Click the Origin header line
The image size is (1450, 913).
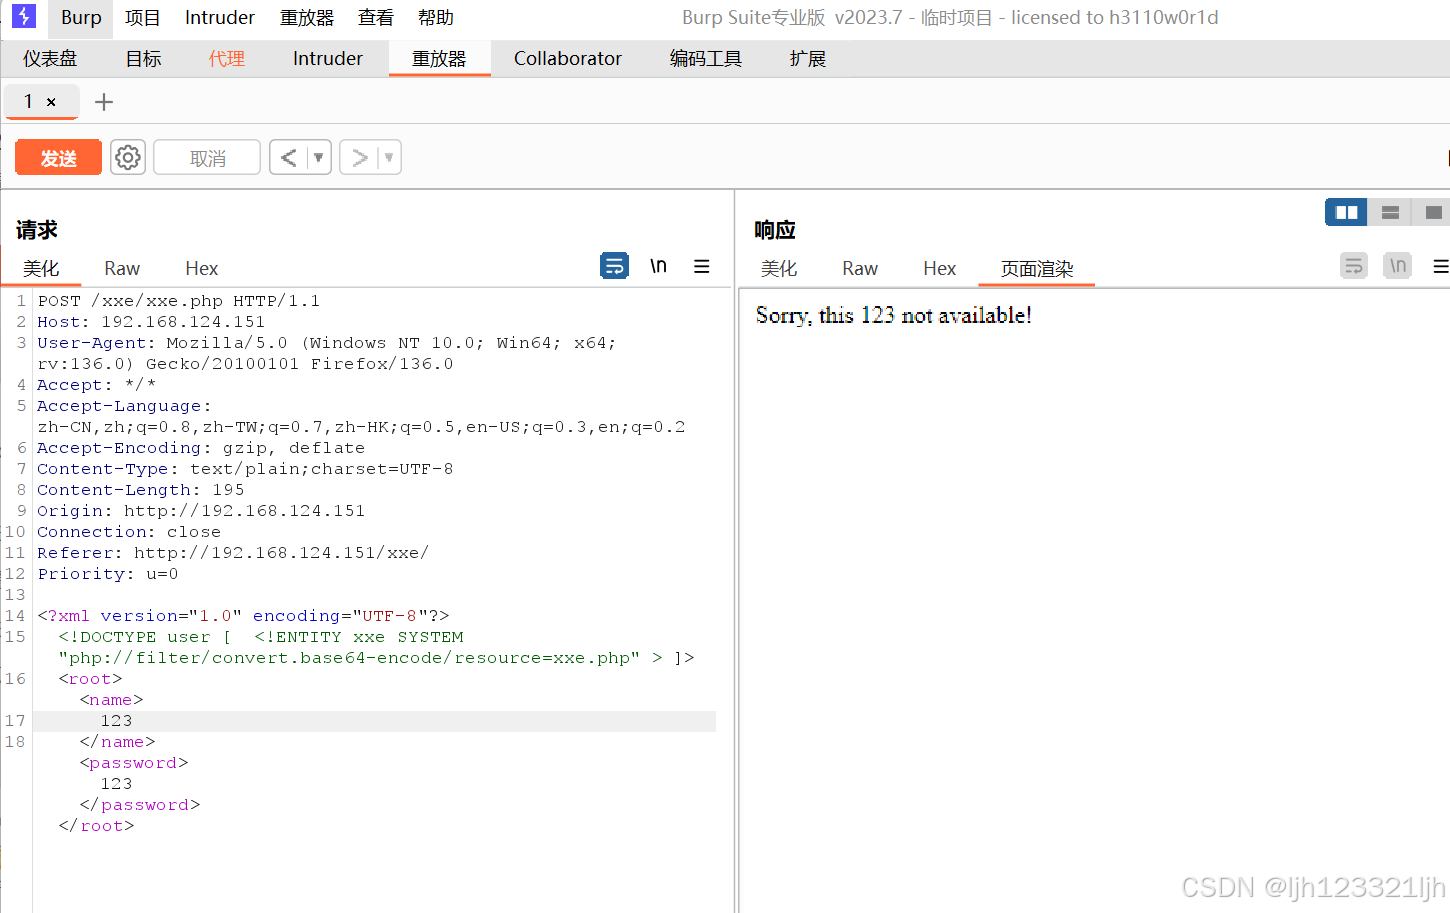201,511
